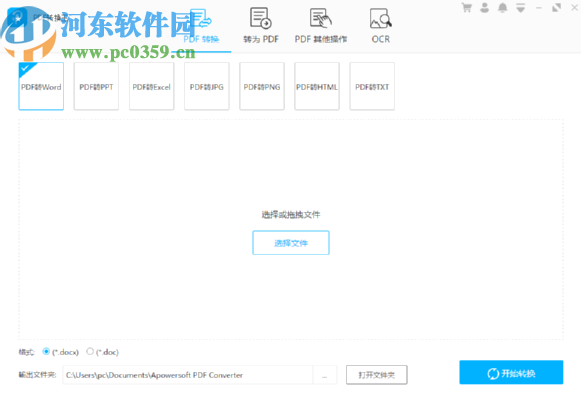Close the PDF converter window
Image resolution: width=581 pixels, height=396 pixels.
click(574, 7)
